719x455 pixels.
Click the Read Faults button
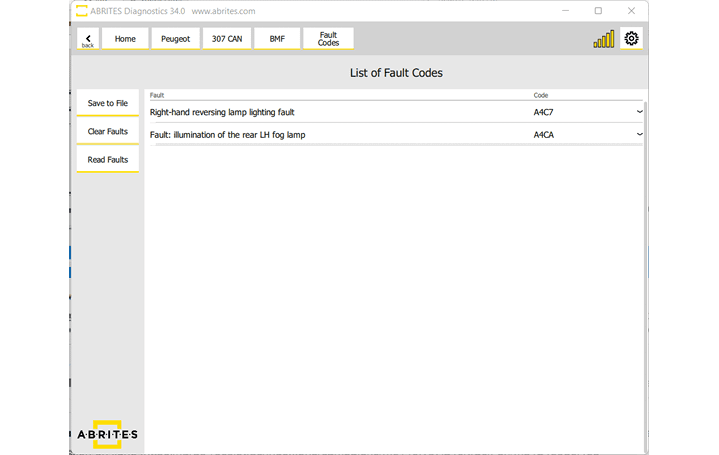coord(107,160)
